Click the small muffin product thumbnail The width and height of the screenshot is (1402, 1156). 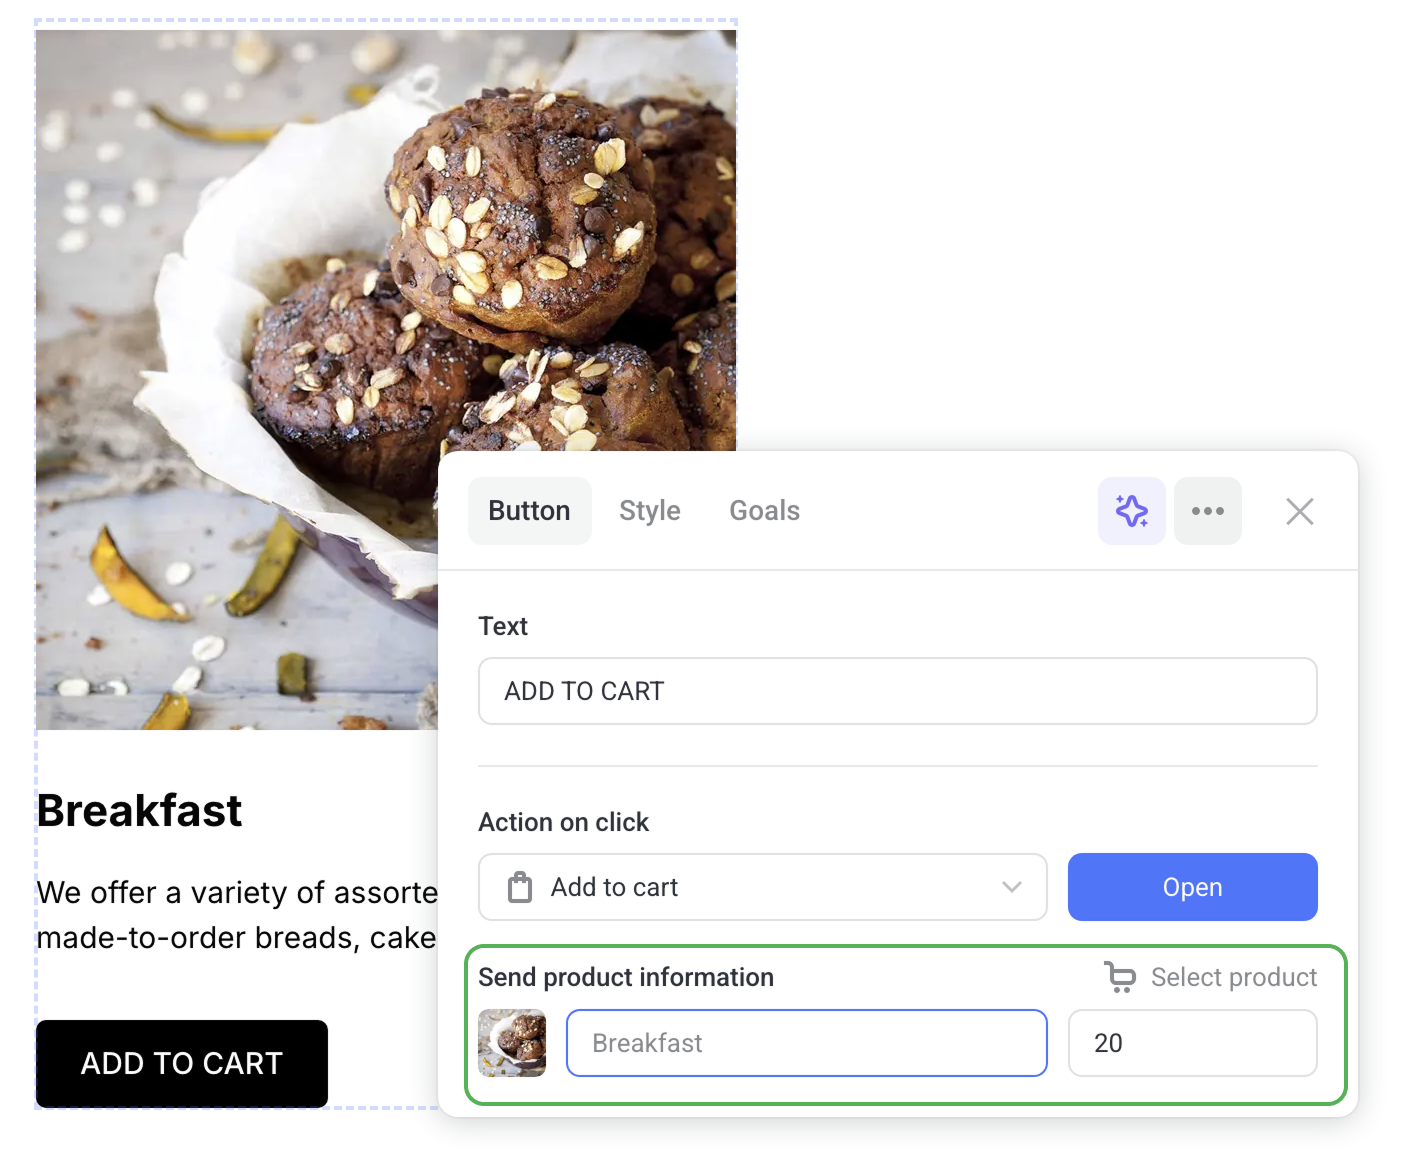[512, 1043]
